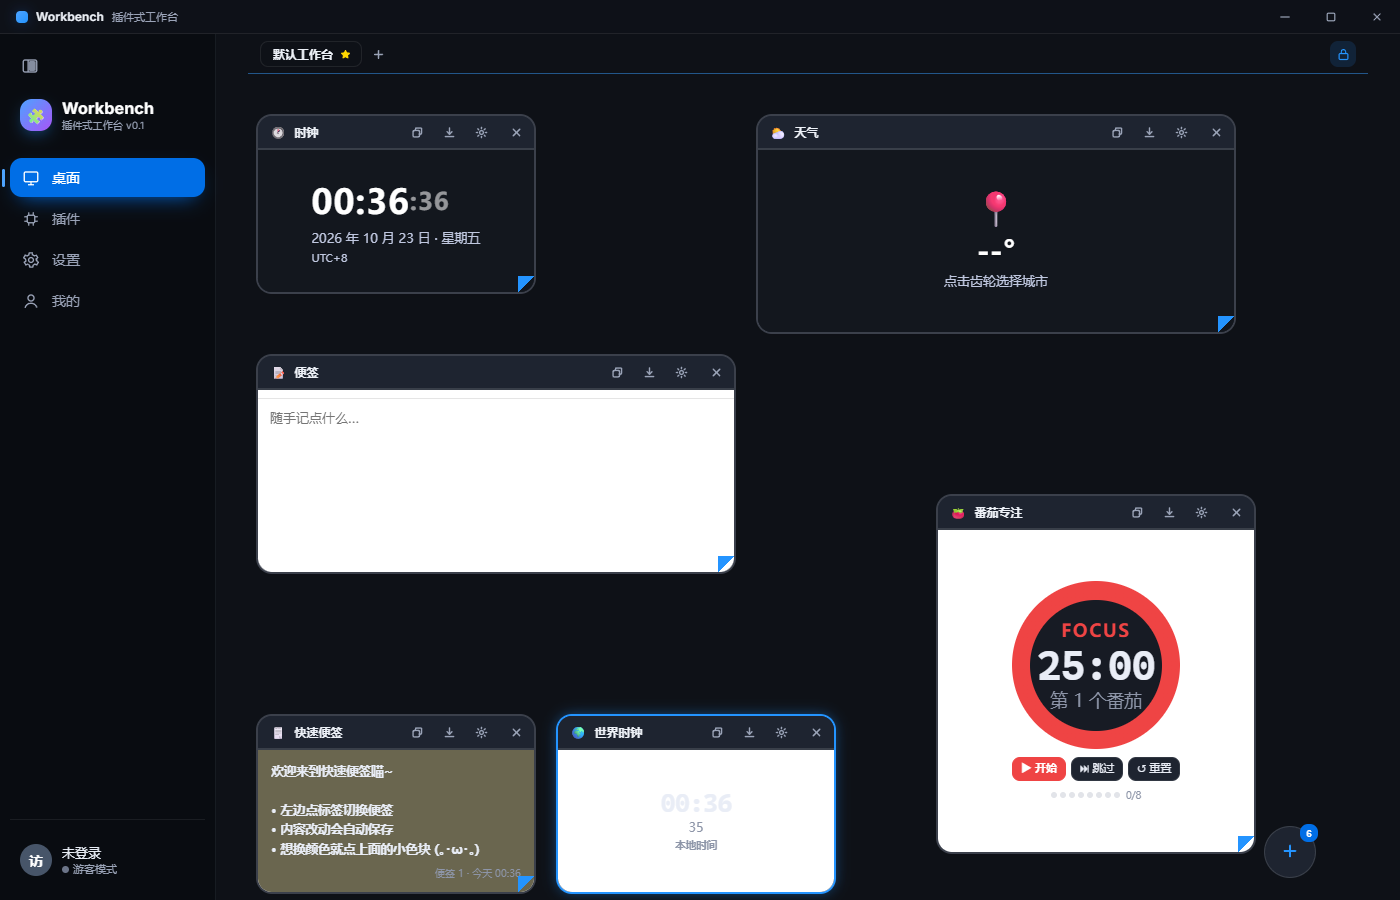
Task: Click download icon on 番茄专注 widget
Action: coord(1169,513)
